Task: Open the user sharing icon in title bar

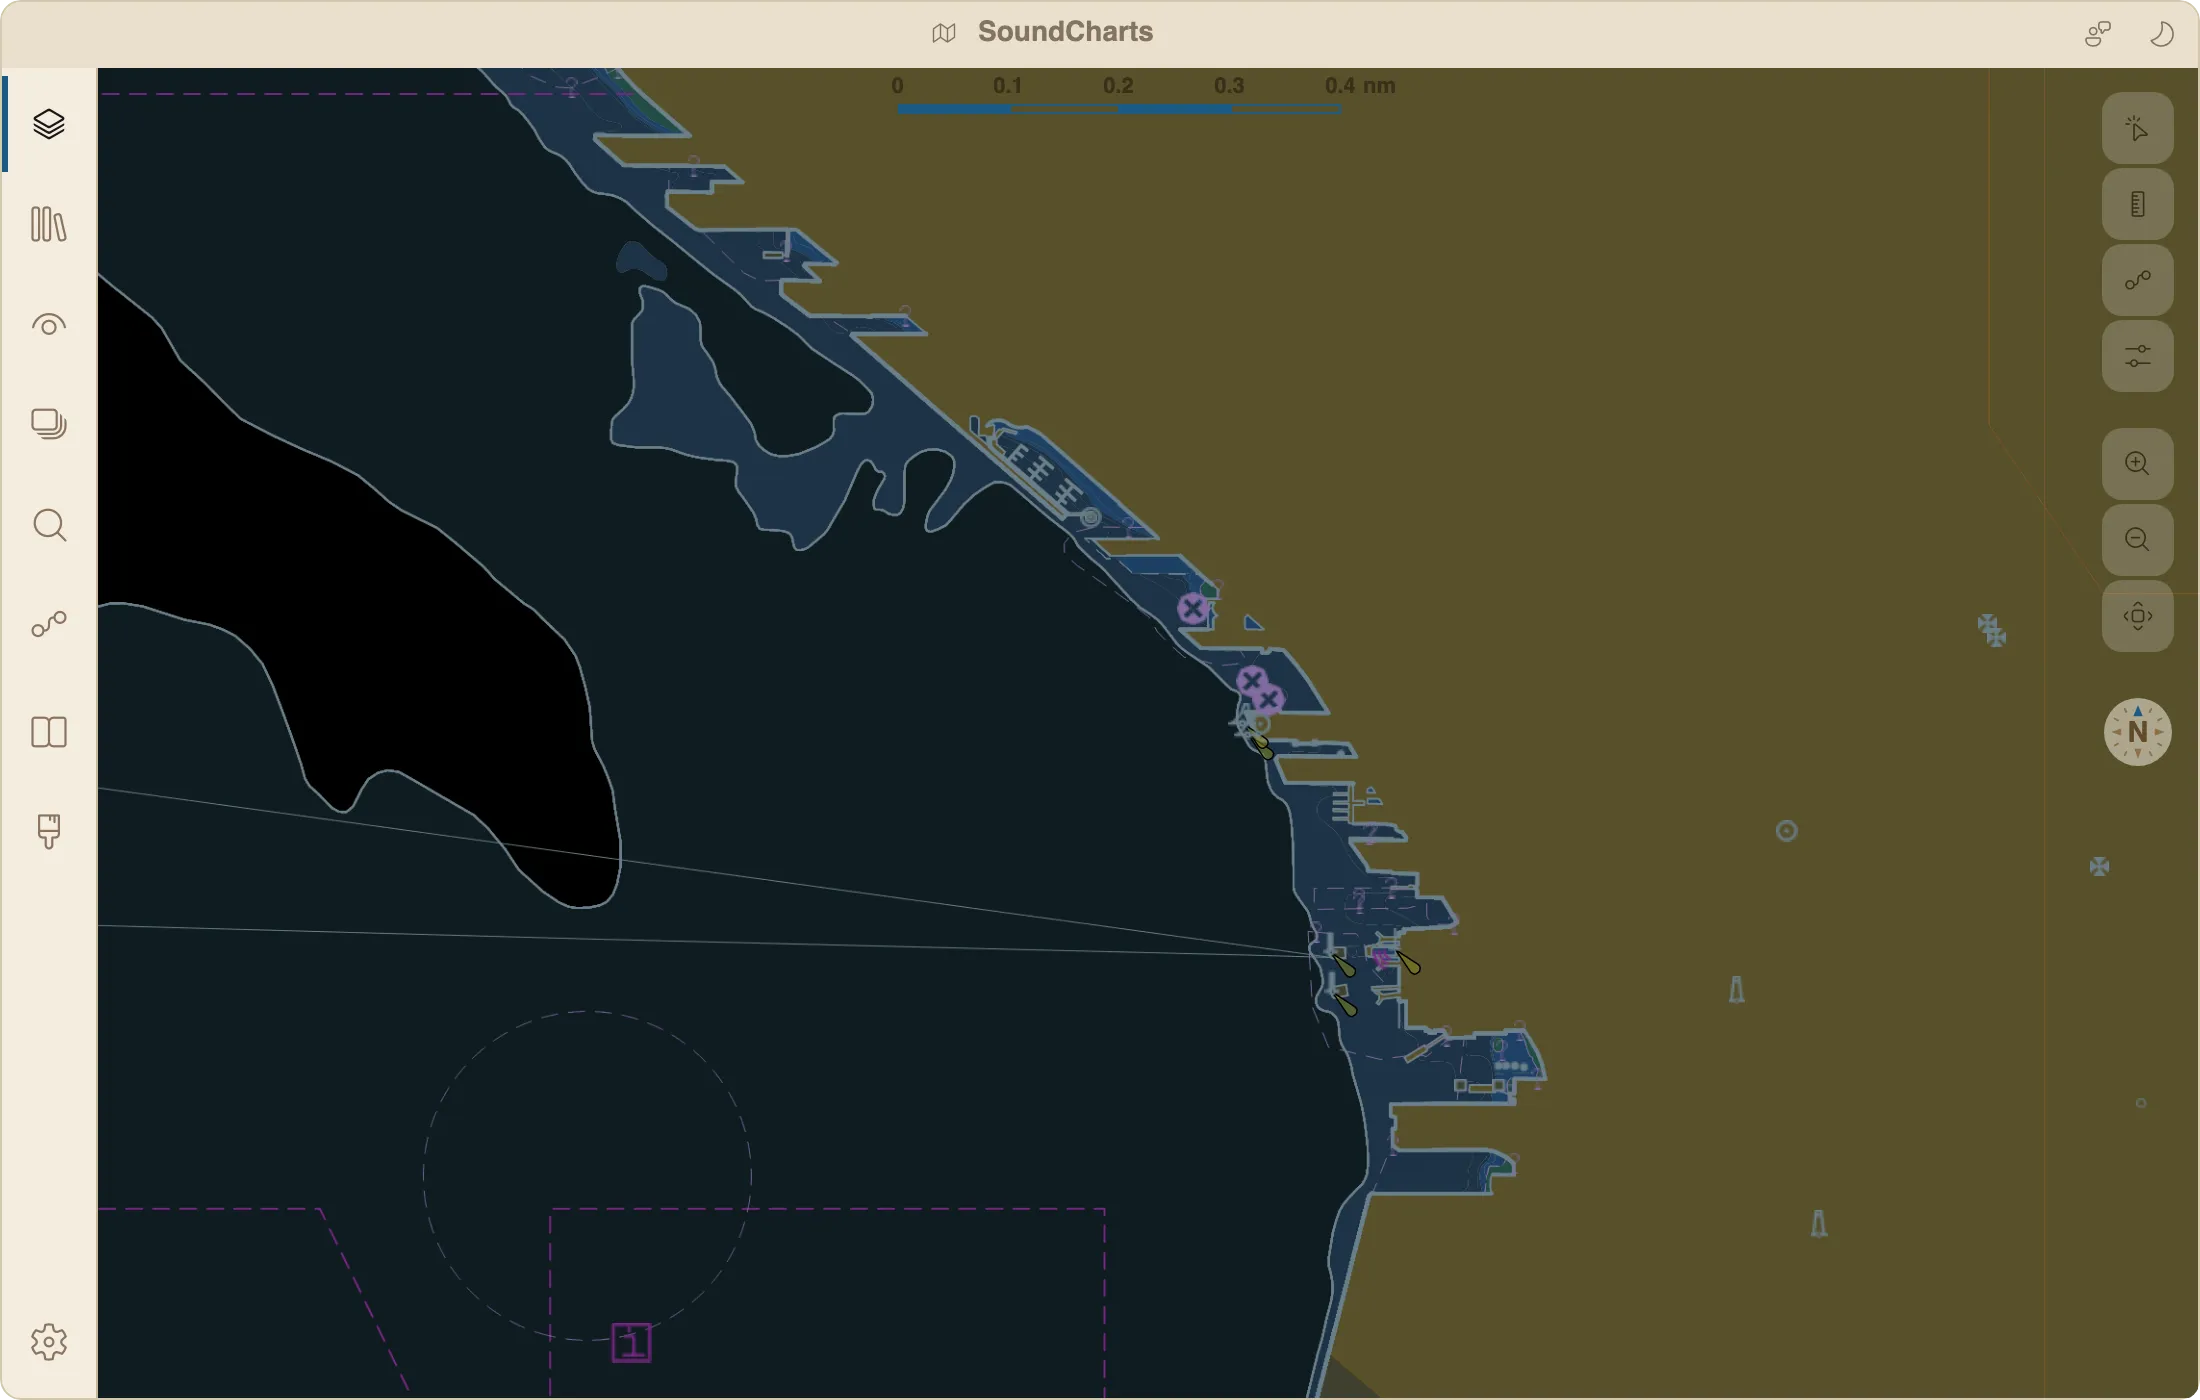Action: pyautogui.click(x=2098, y=34)
